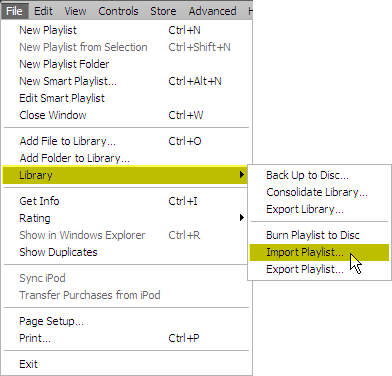
Task: Expand the Library submenu arrow
Action: 242,175
